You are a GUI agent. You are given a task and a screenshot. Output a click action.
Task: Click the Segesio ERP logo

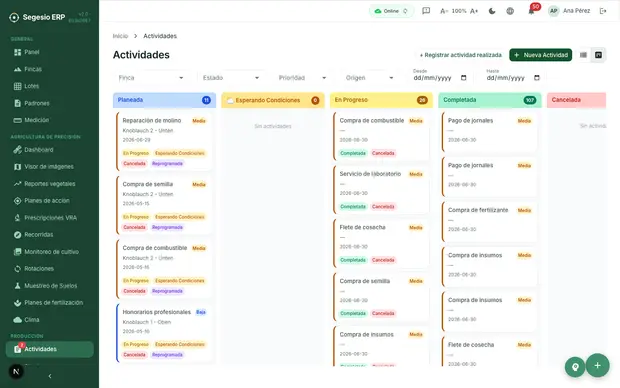(x=38, y=17)
